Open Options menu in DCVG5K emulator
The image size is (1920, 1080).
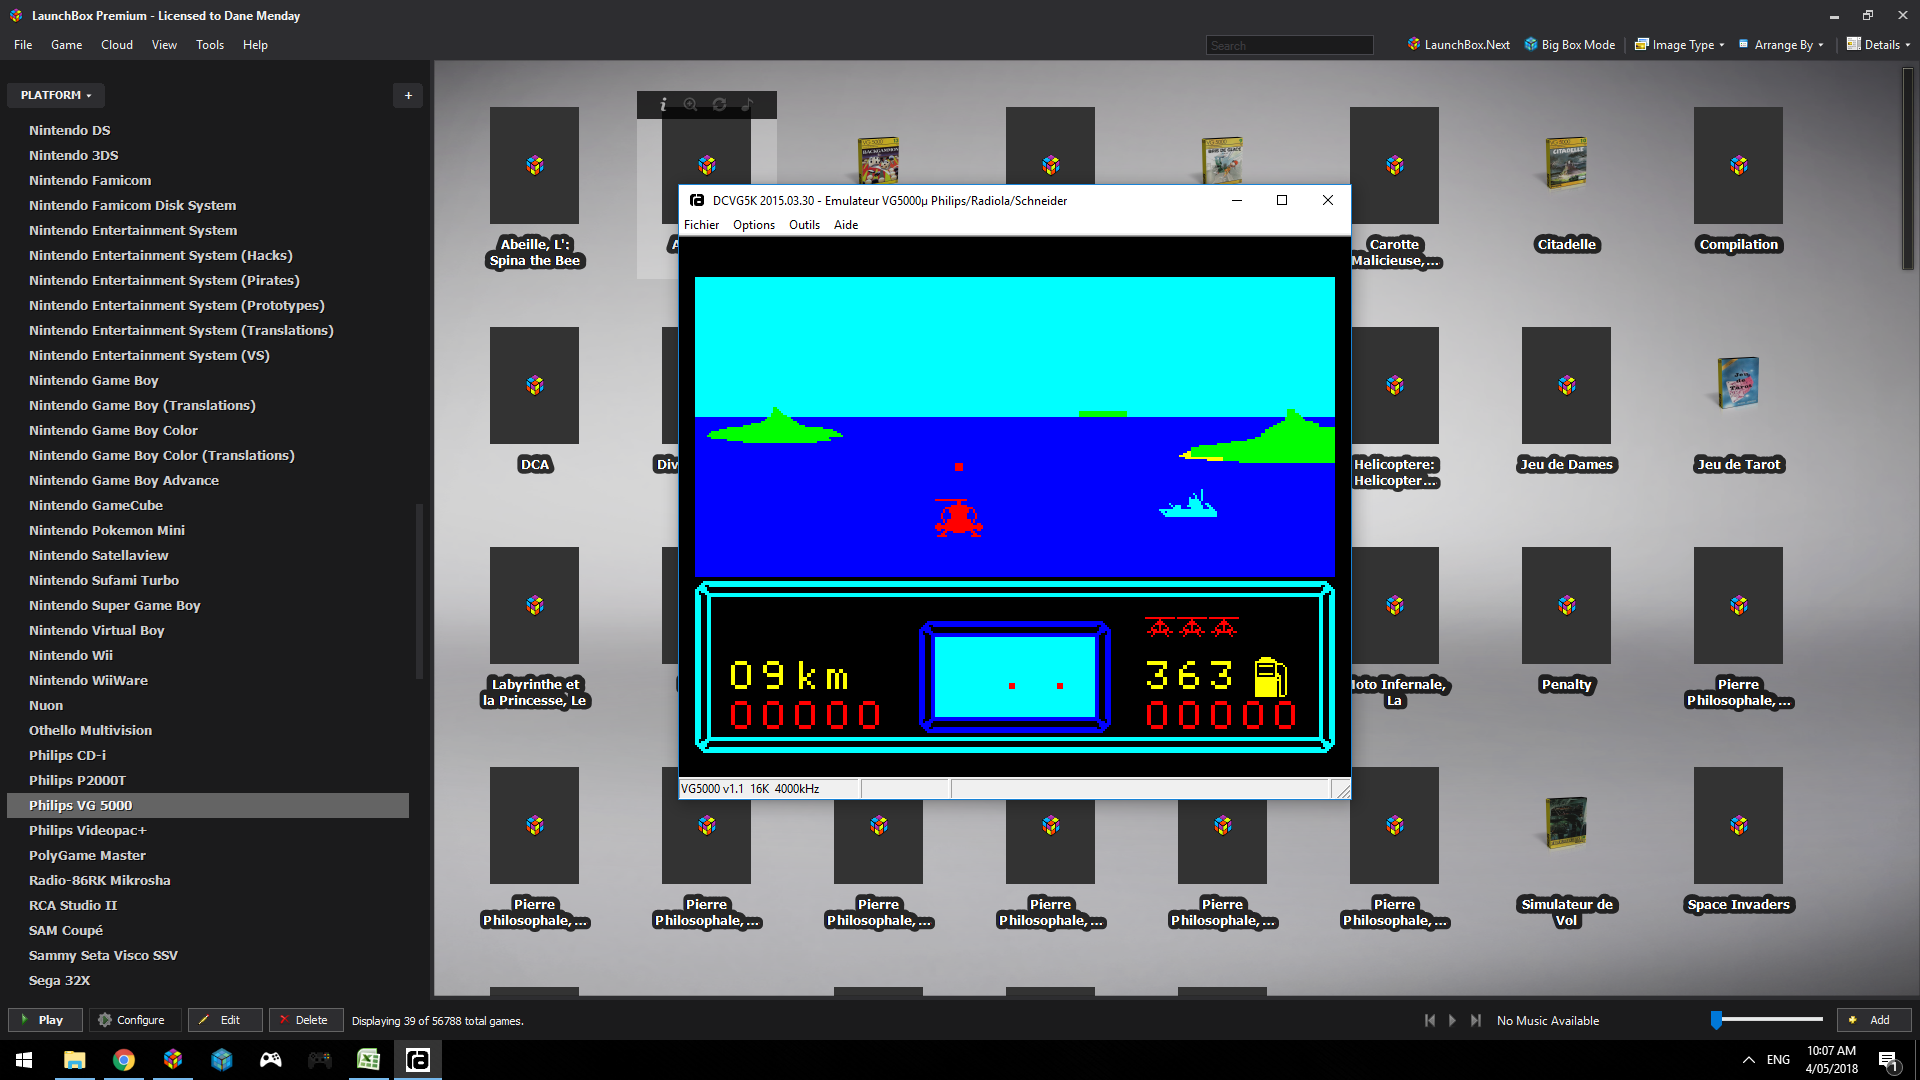[x=754, y=225]
